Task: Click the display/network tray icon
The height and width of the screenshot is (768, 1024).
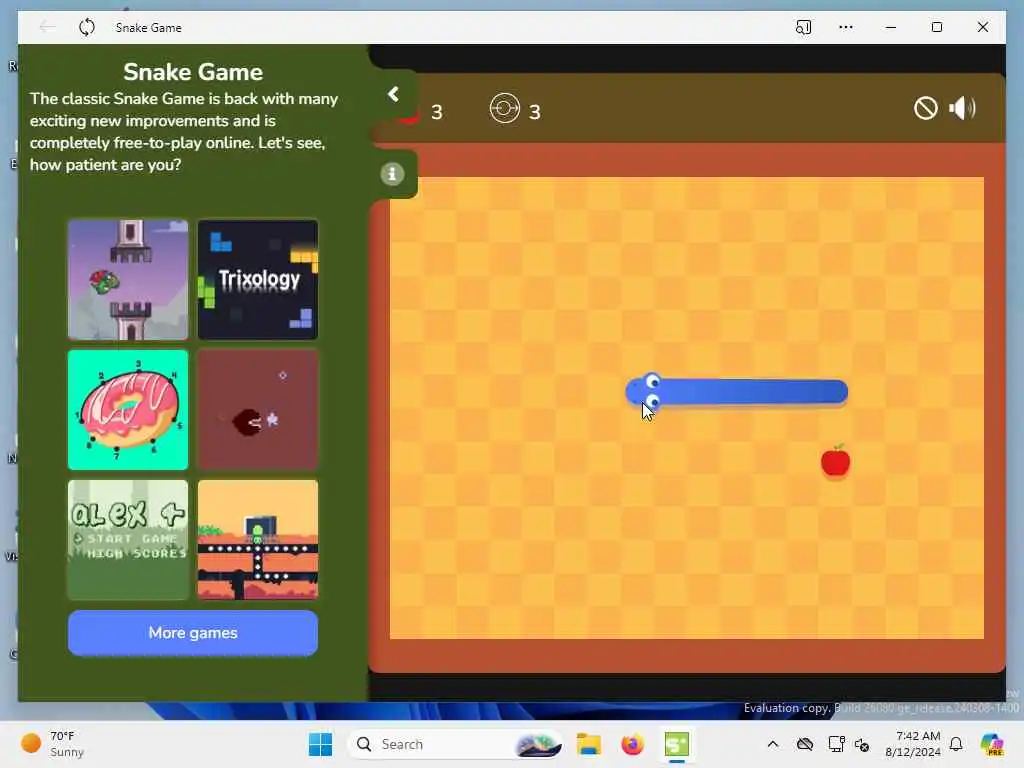Action: [x=836, y=744]
